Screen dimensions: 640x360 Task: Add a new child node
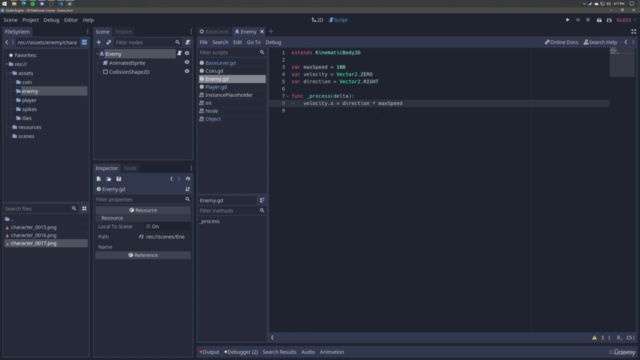[99, 42]
